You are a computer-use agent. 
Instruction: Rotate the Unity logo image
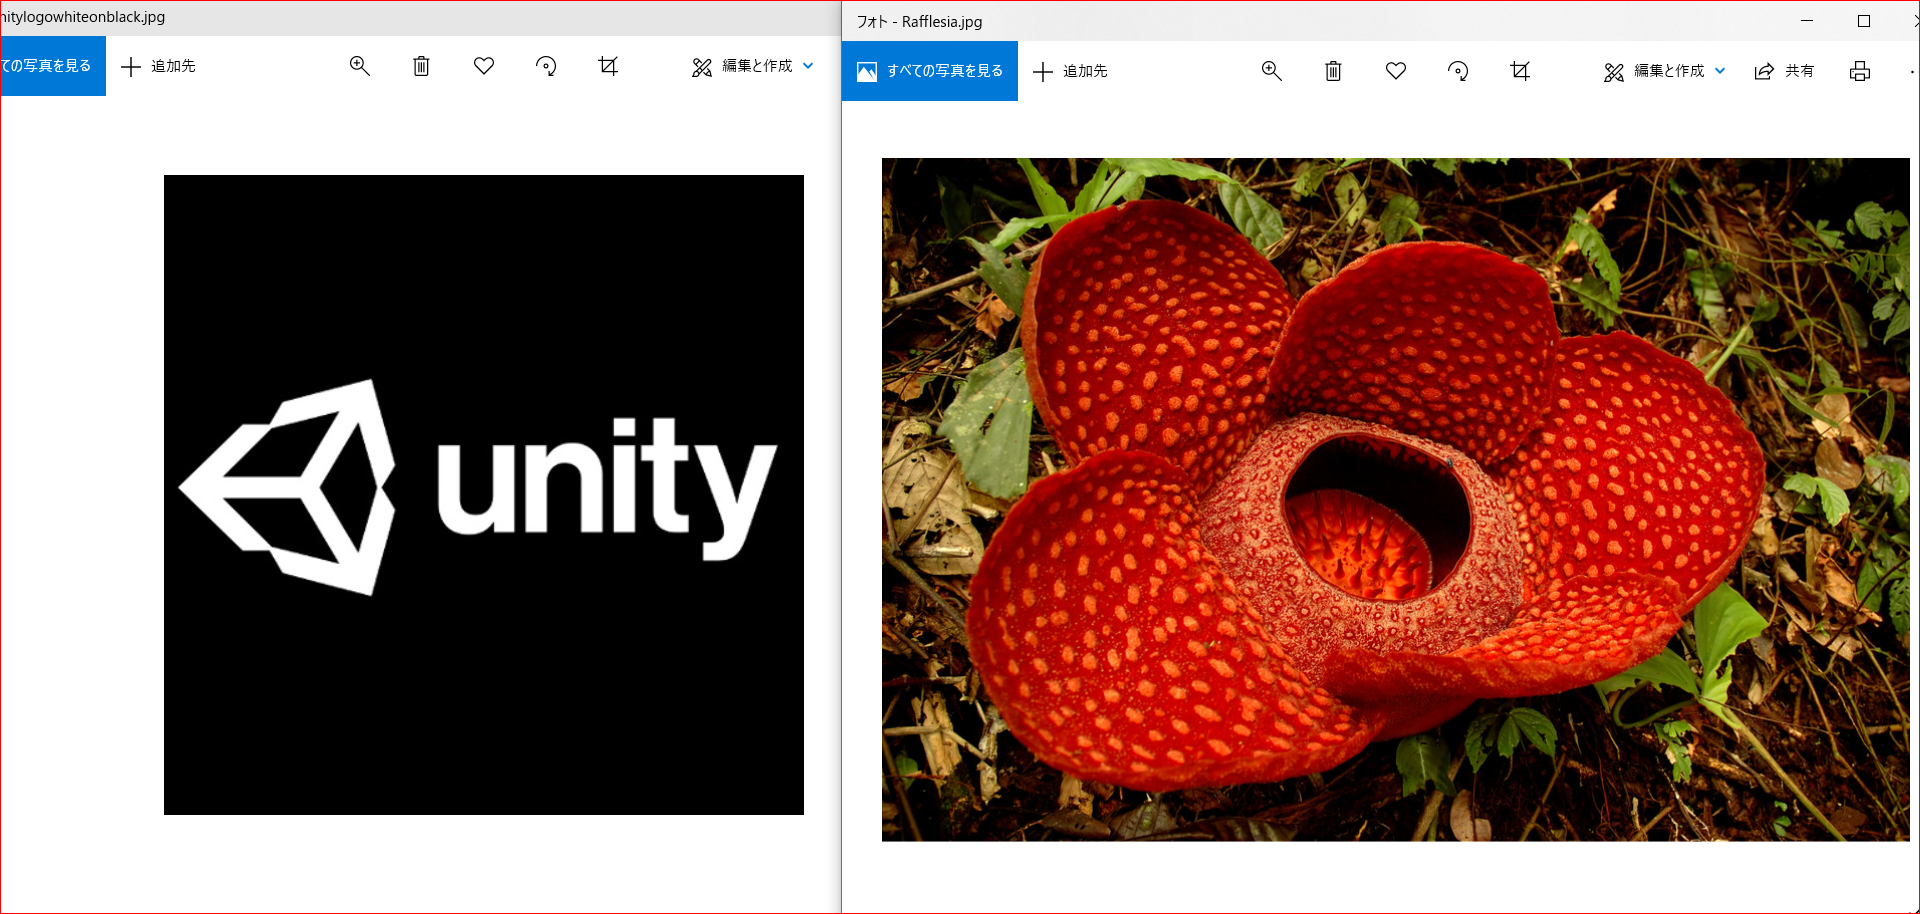[546, 66]
